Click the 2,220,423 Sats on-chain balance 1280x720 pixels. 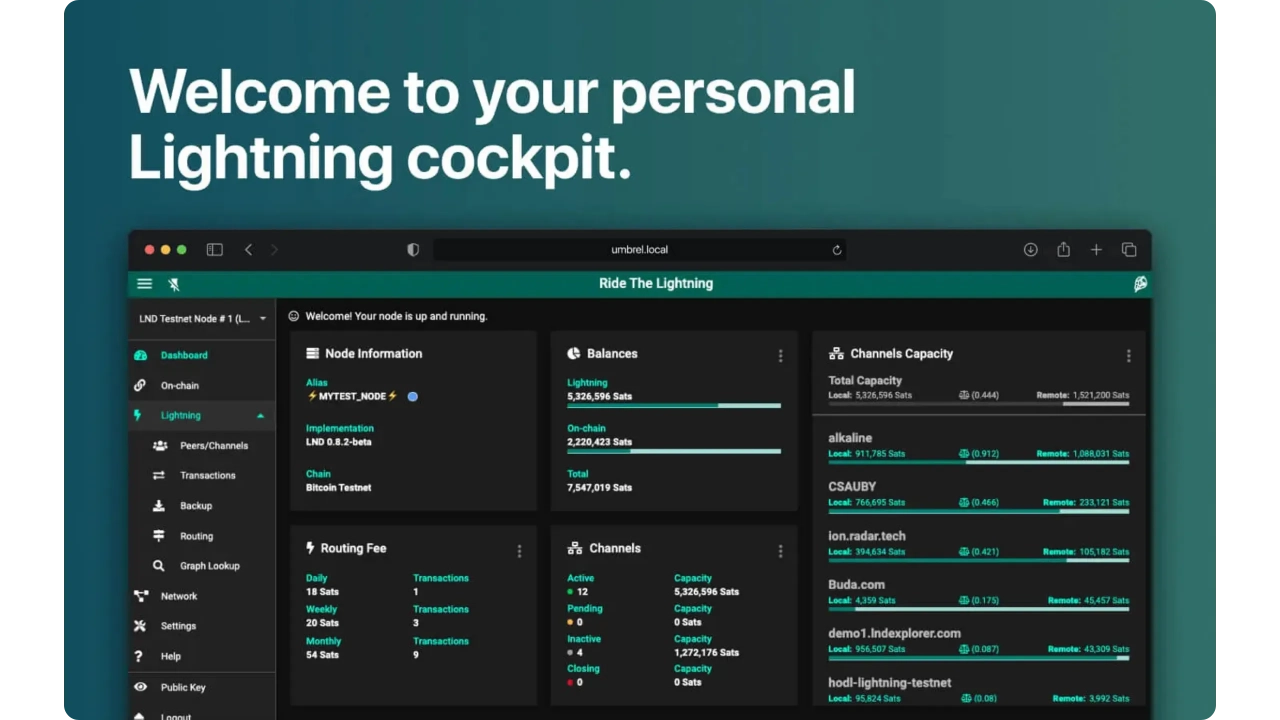[x=600, y=442]
